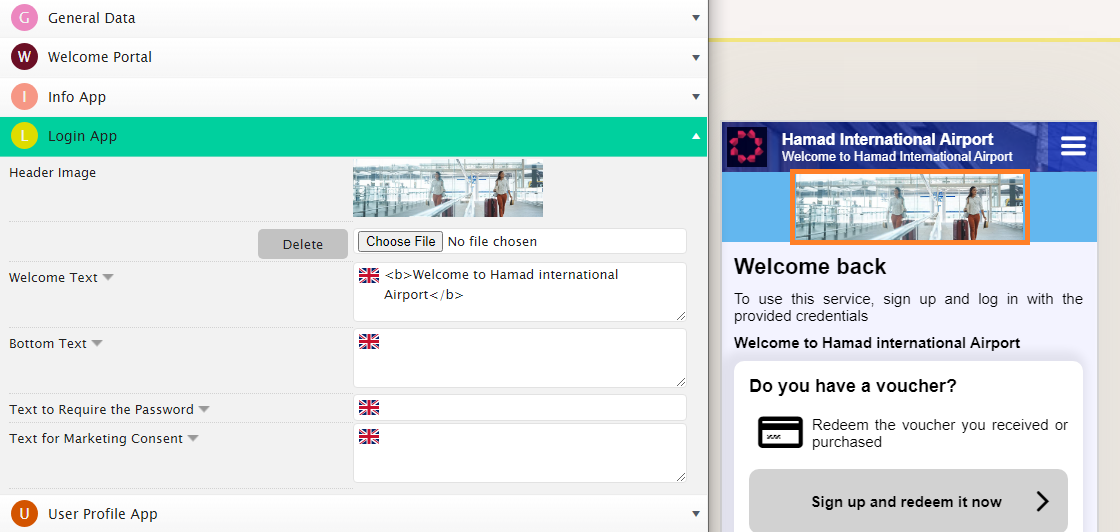Open the User Profile App accordion title

(103, 513)
